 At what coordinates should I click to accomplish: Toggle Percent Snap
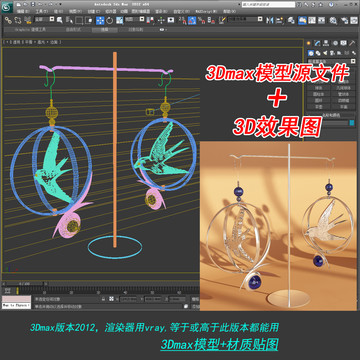[x=202, y=20]
